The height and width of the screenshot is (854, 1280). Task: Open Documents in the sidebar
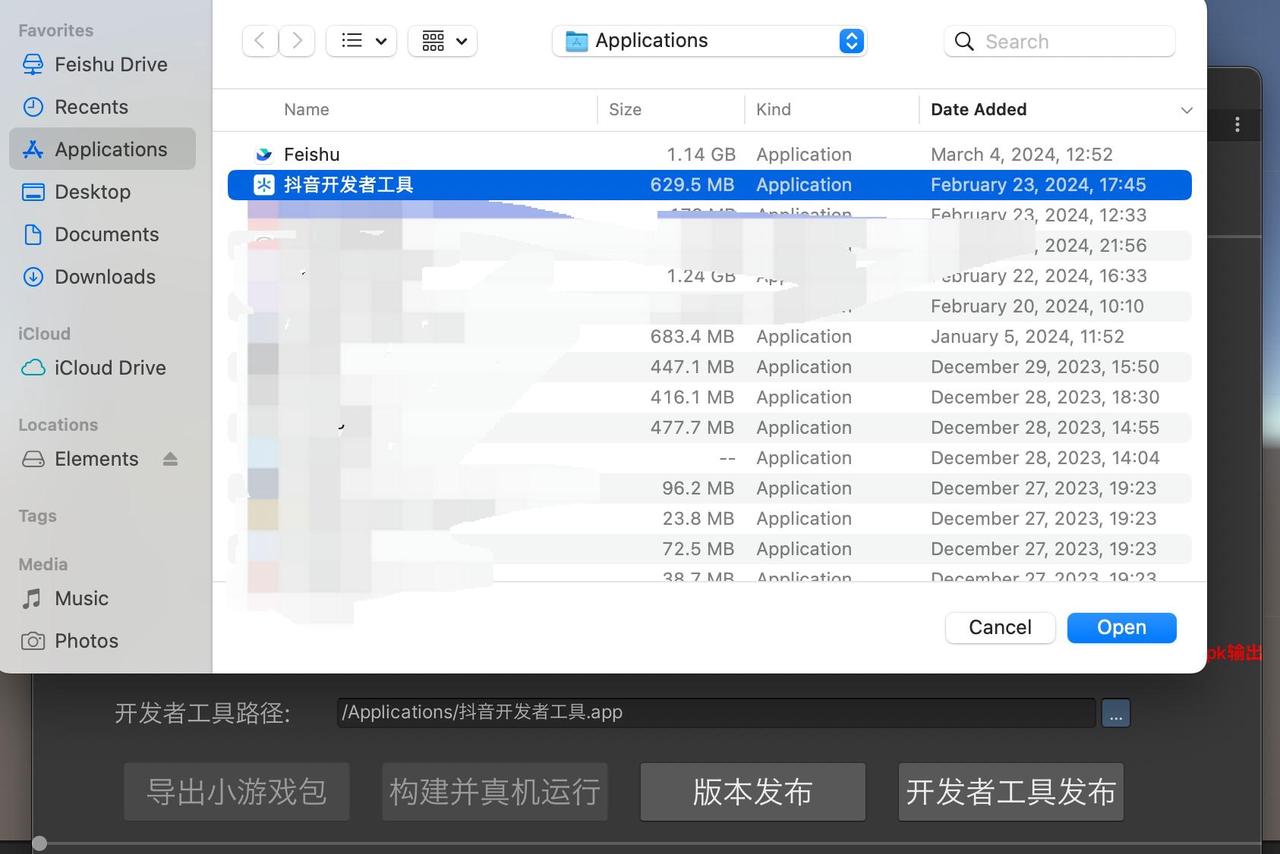102,234
